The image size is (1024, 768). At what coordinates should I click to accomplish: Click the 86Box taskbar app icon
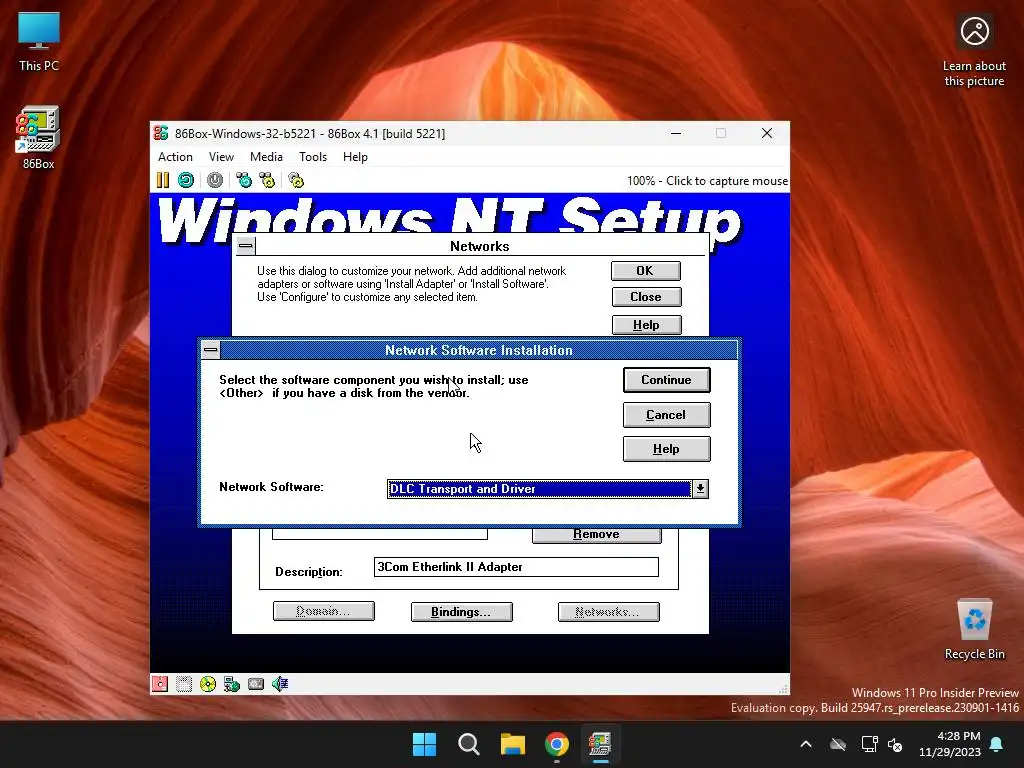(600, 744)
